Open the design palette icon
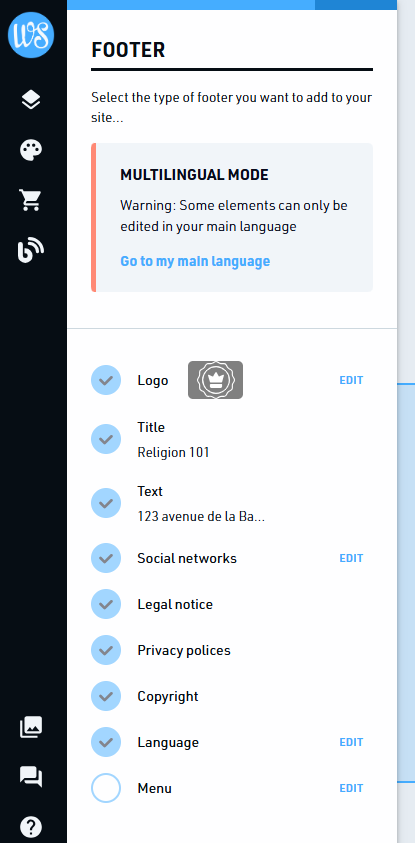This screenshot has width=415, height=843. coord(31,150)
